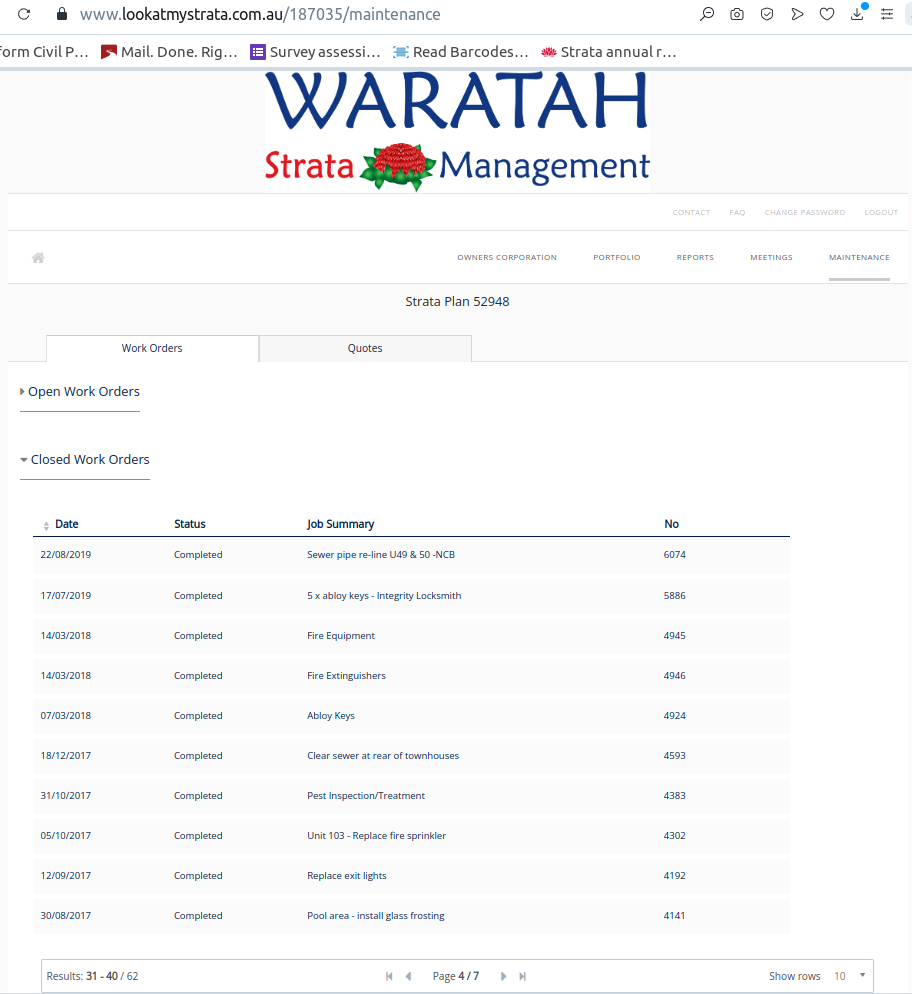
Task: Collapse the Closed Work Orders section
Action: 85,460
